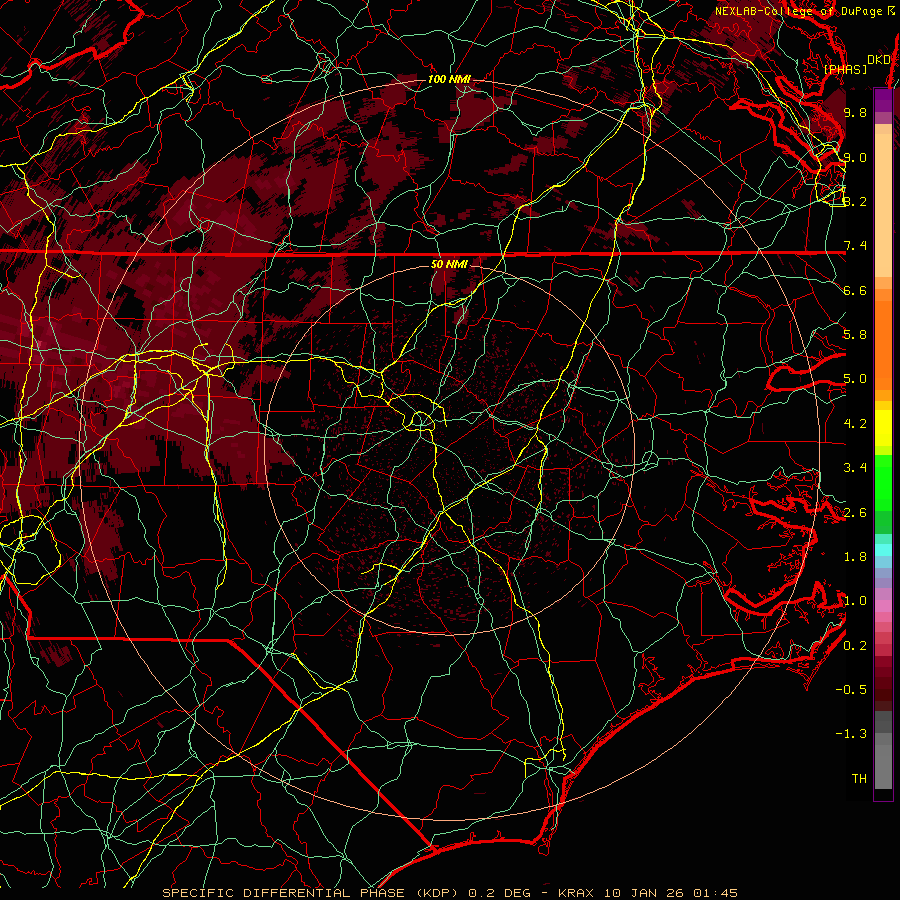Click the NEXLAB-College of DuPage credit text

[x=798, y=11]
